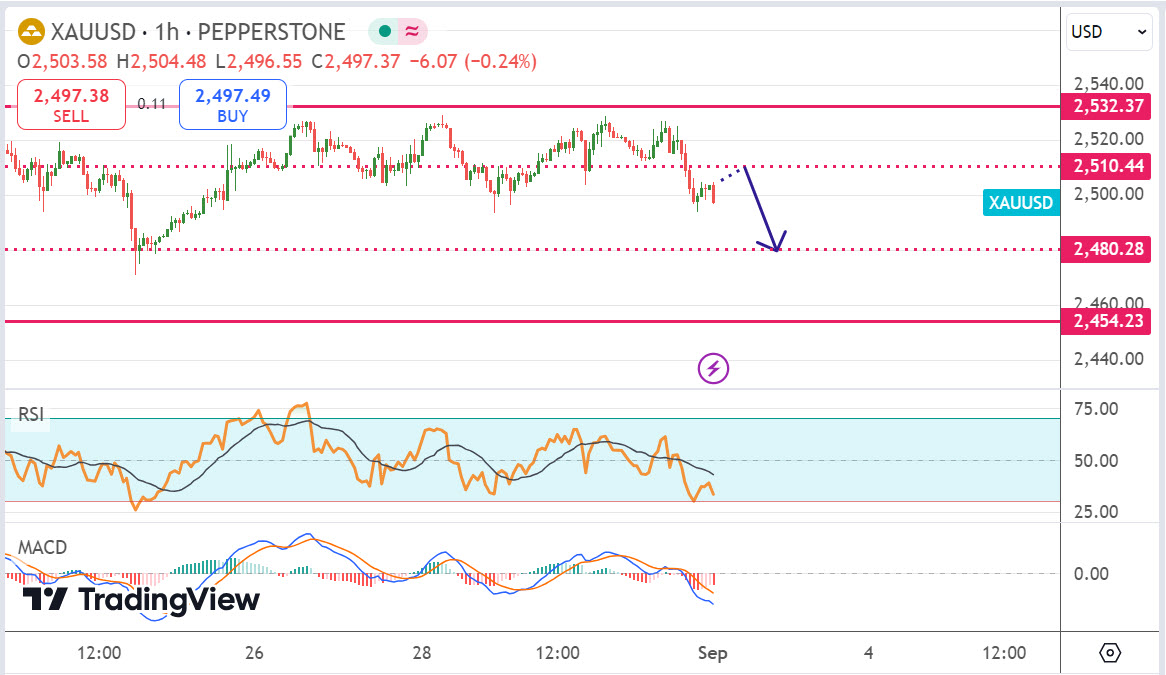Image resolution: width=1166 pixels, height=675 pixels.
Task: Click the teal XAUUSD price scale label
Action: pyautogui.click(x=1020, y=203)
